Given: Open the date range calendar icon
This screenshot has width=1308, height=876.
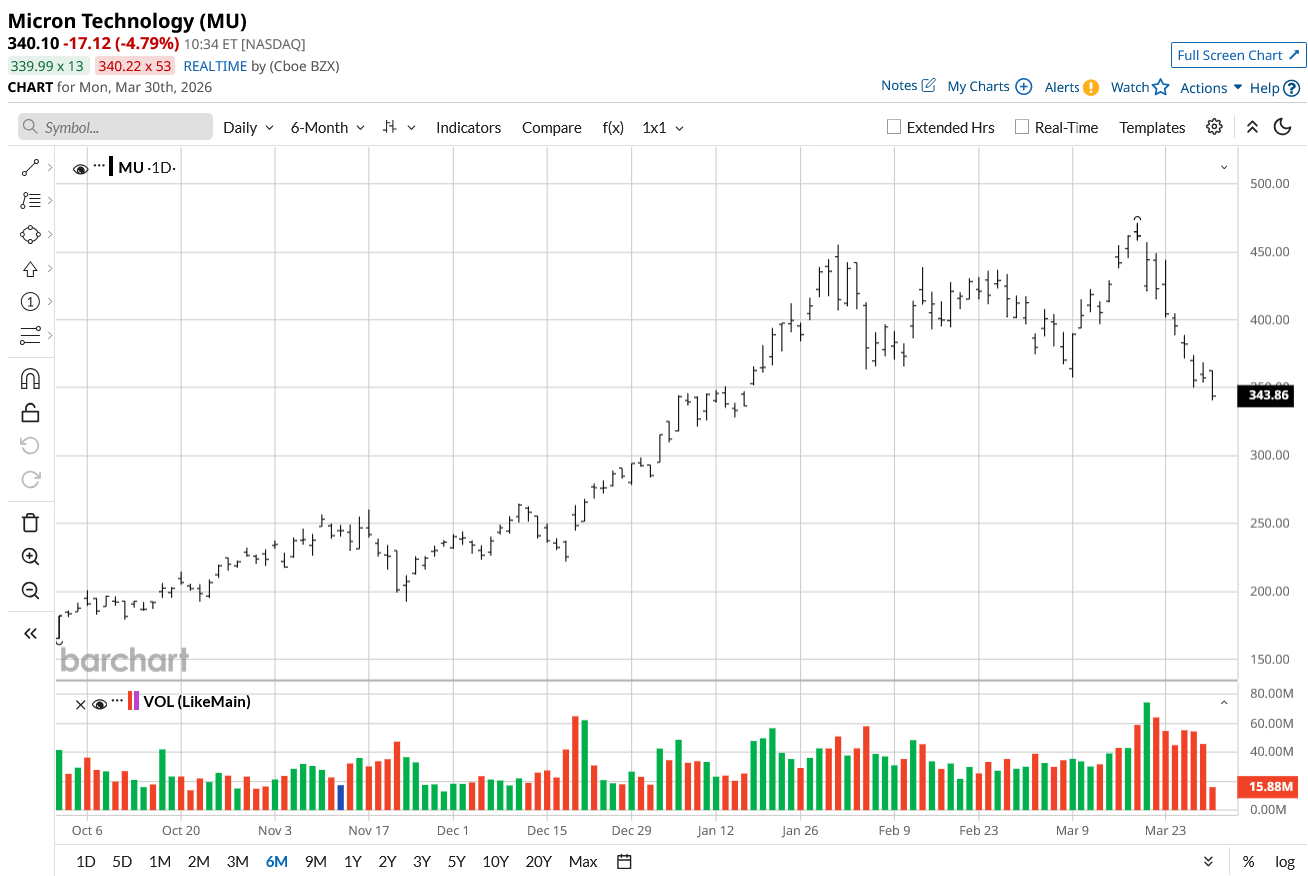Looking at the screenshot, I should [624, 862].
